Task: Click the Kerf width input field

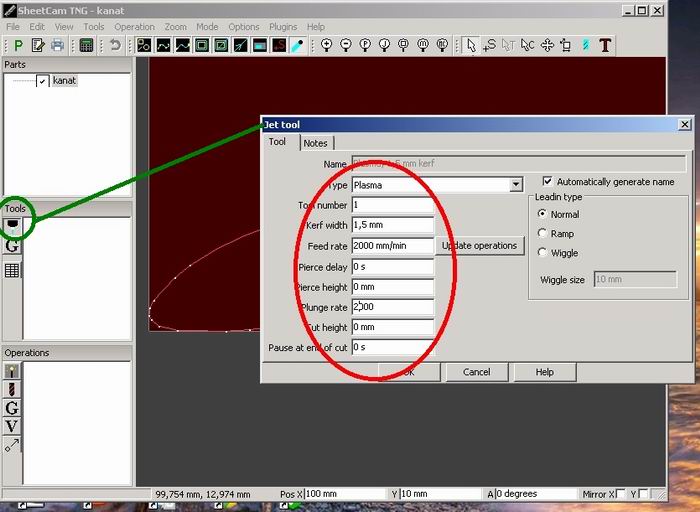Action: [x=393, y=225]
